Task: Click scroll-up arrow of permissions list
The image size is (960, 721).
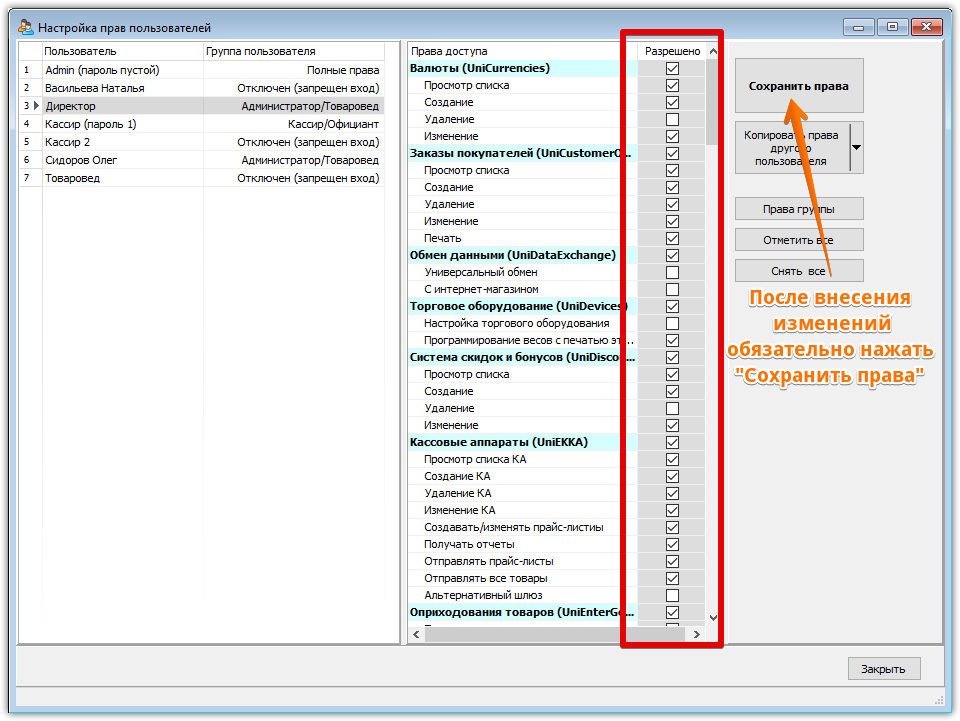Action: (x=713, y=51)
